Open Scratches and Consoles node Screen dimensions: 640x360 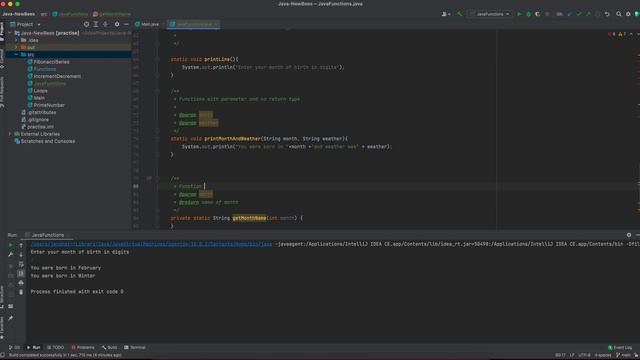(44, 141)
